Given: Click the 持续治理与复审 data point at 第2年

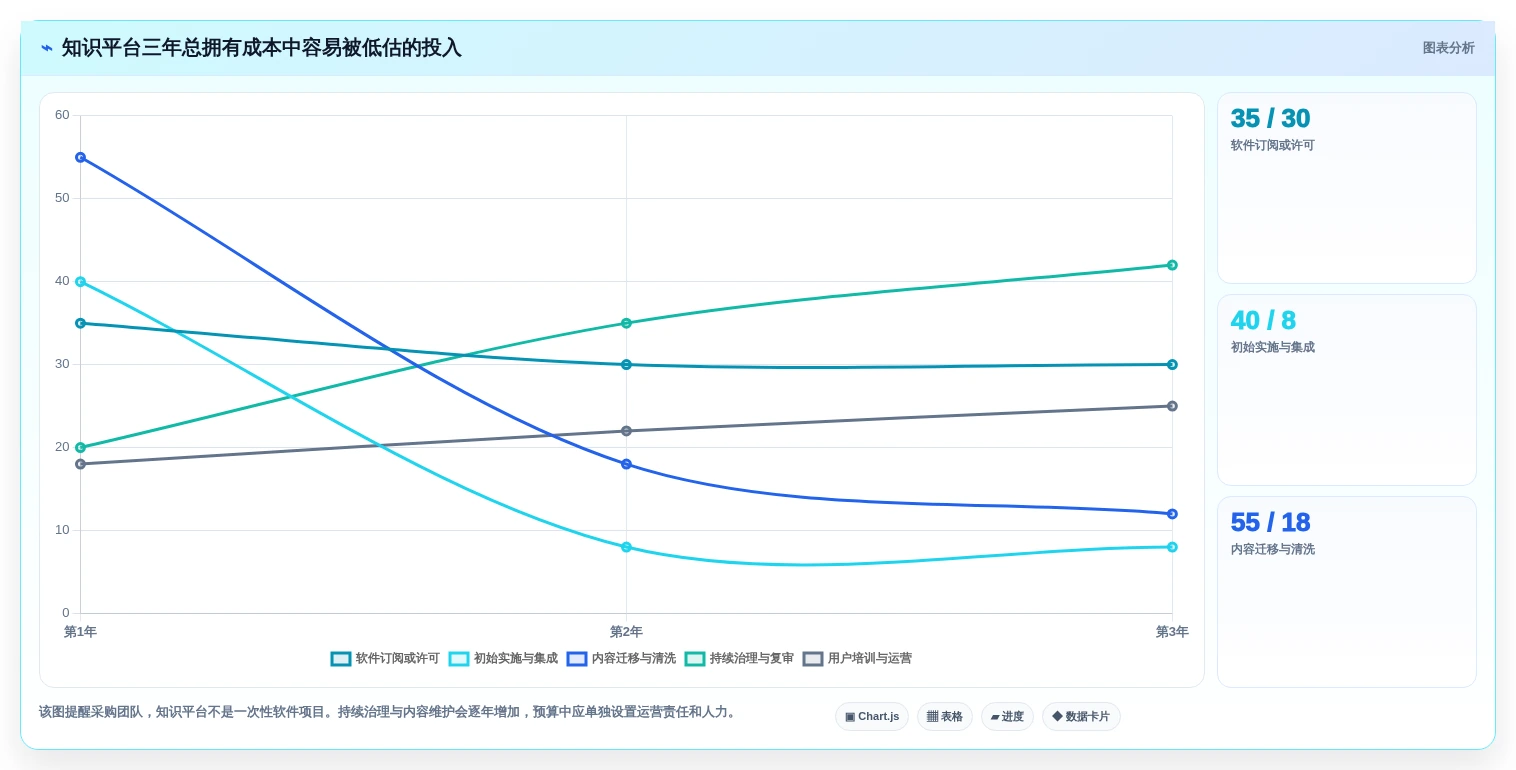Looking at the screenshot, I should [x=626, y=323].
